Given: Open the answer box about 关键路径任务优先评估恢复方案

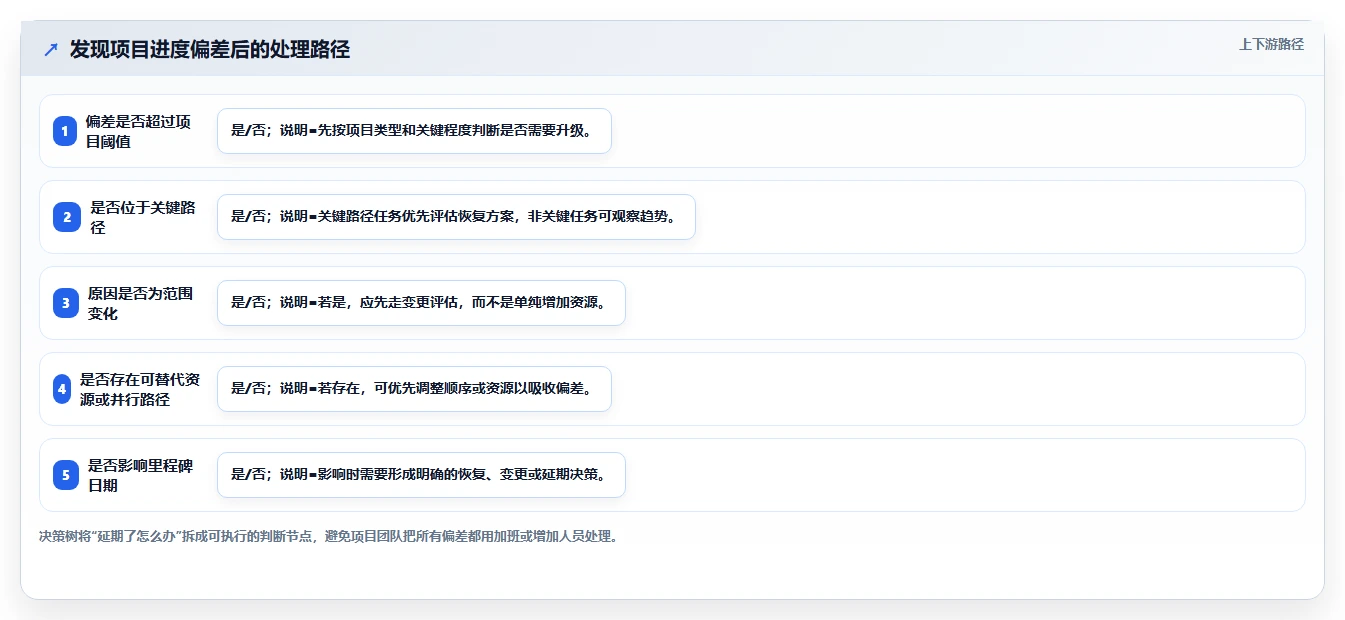Looking at the screenshot, I should pyautogui.click(x=456, y=217).
